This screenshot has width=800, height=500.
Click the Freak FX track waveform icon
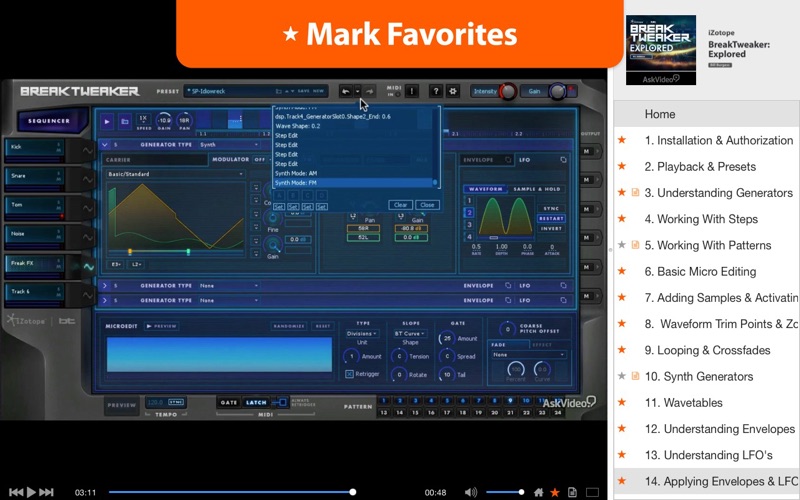[x=88, y=266]
